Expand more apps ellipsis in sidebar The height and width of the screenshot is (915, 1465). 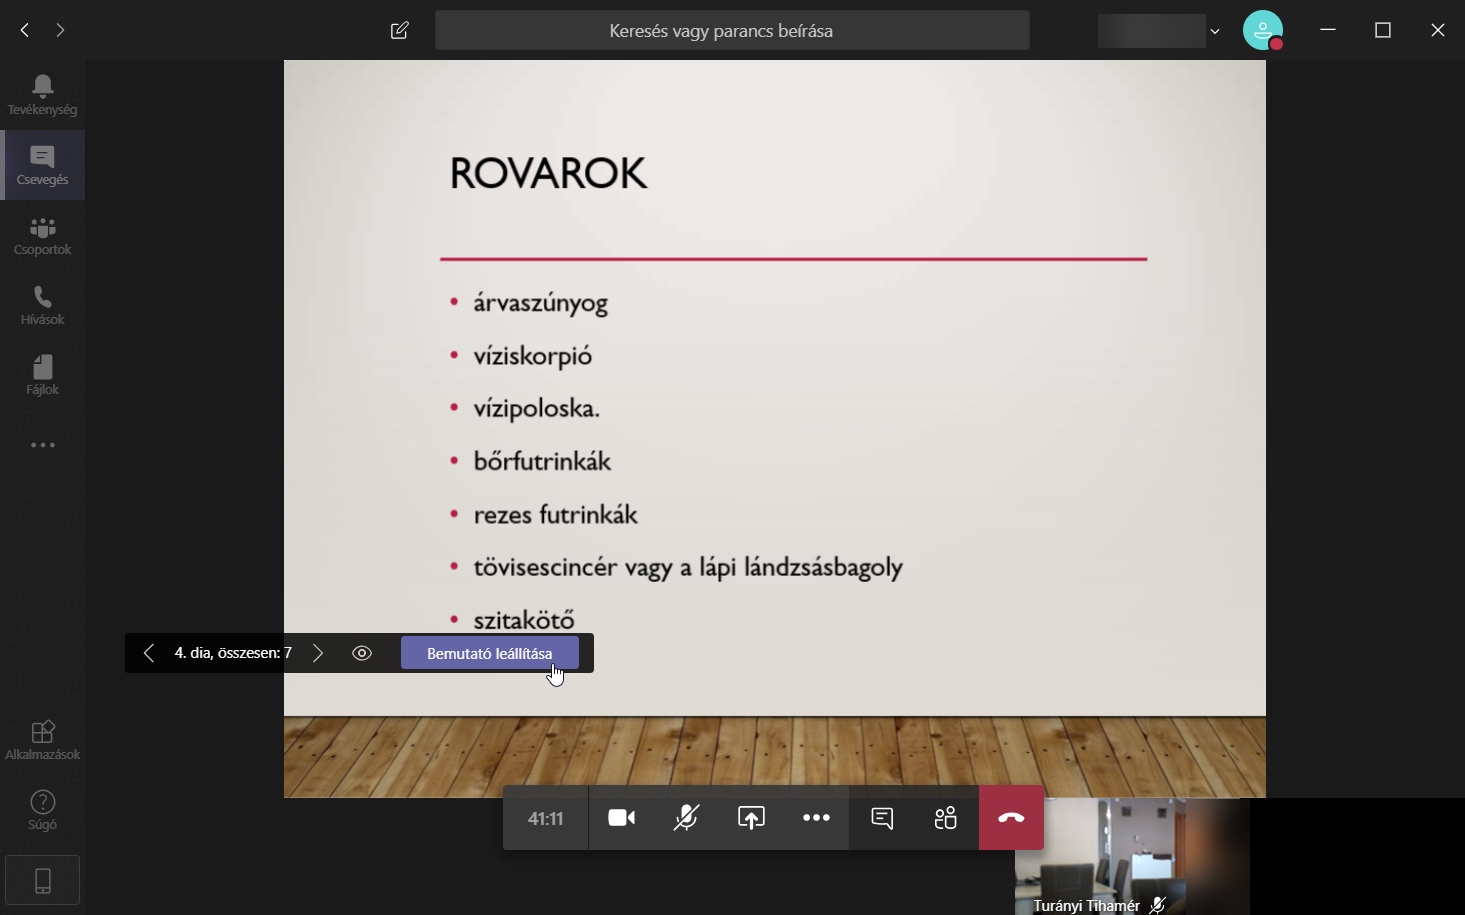coord(42,445)
